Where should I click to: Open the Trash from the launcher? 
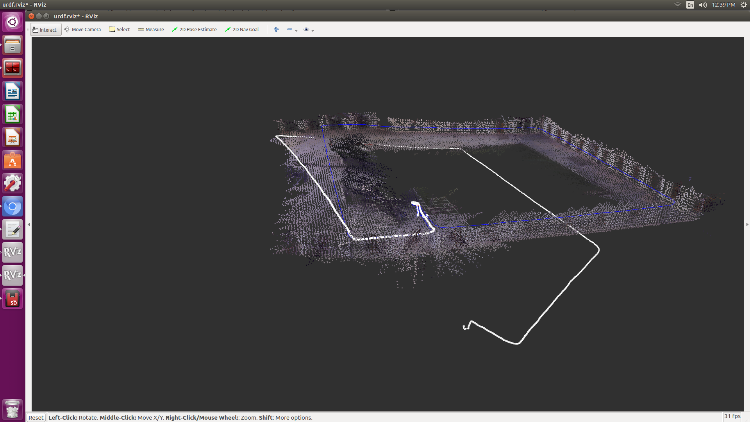13,407
